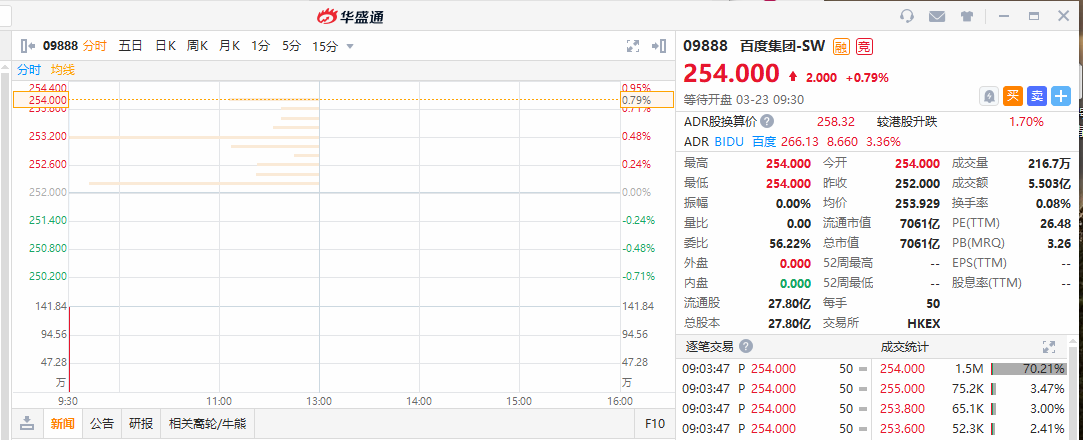Click the F10 company info button
1083x440 pixels.
(655, 424)
